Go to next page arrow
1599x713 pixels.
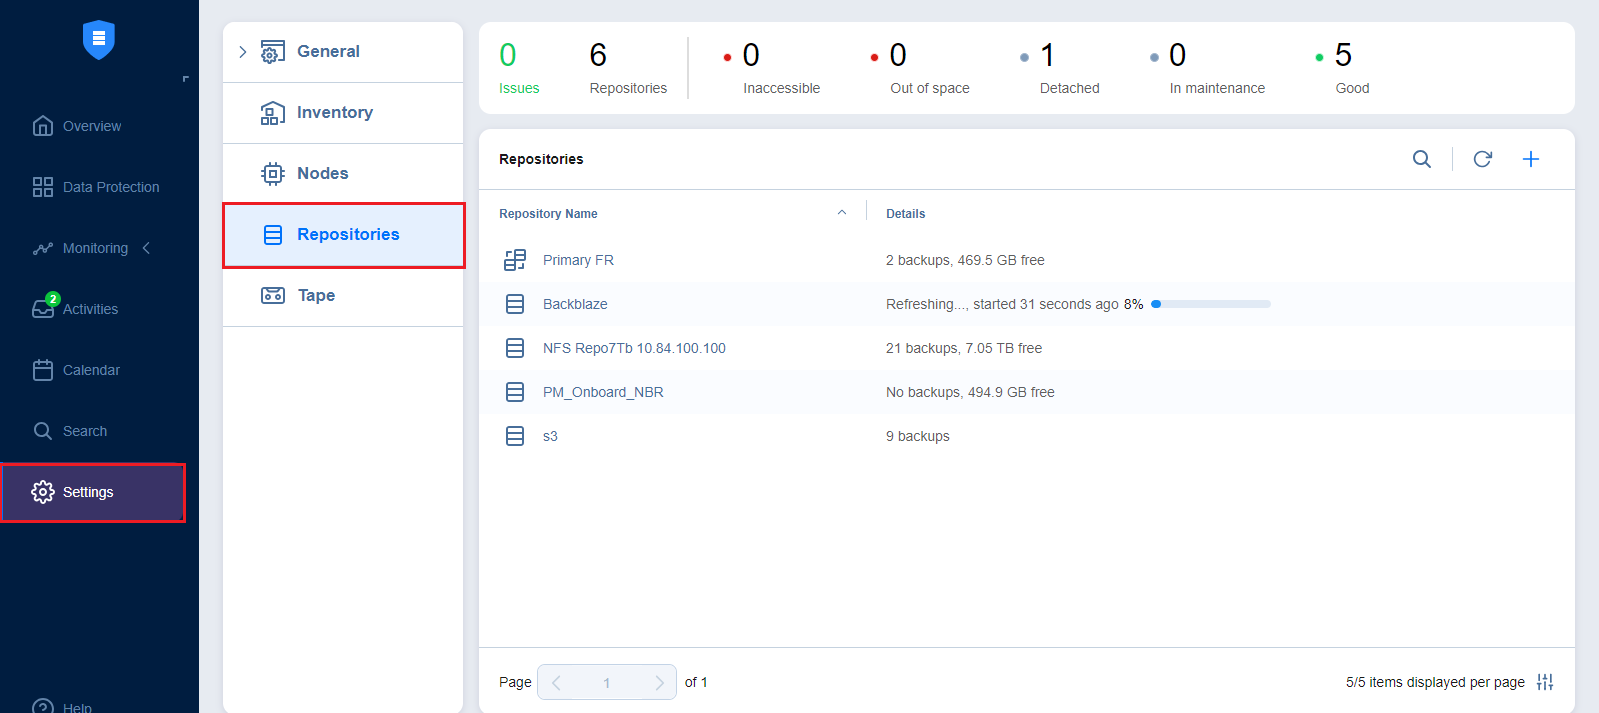point(659,682)
